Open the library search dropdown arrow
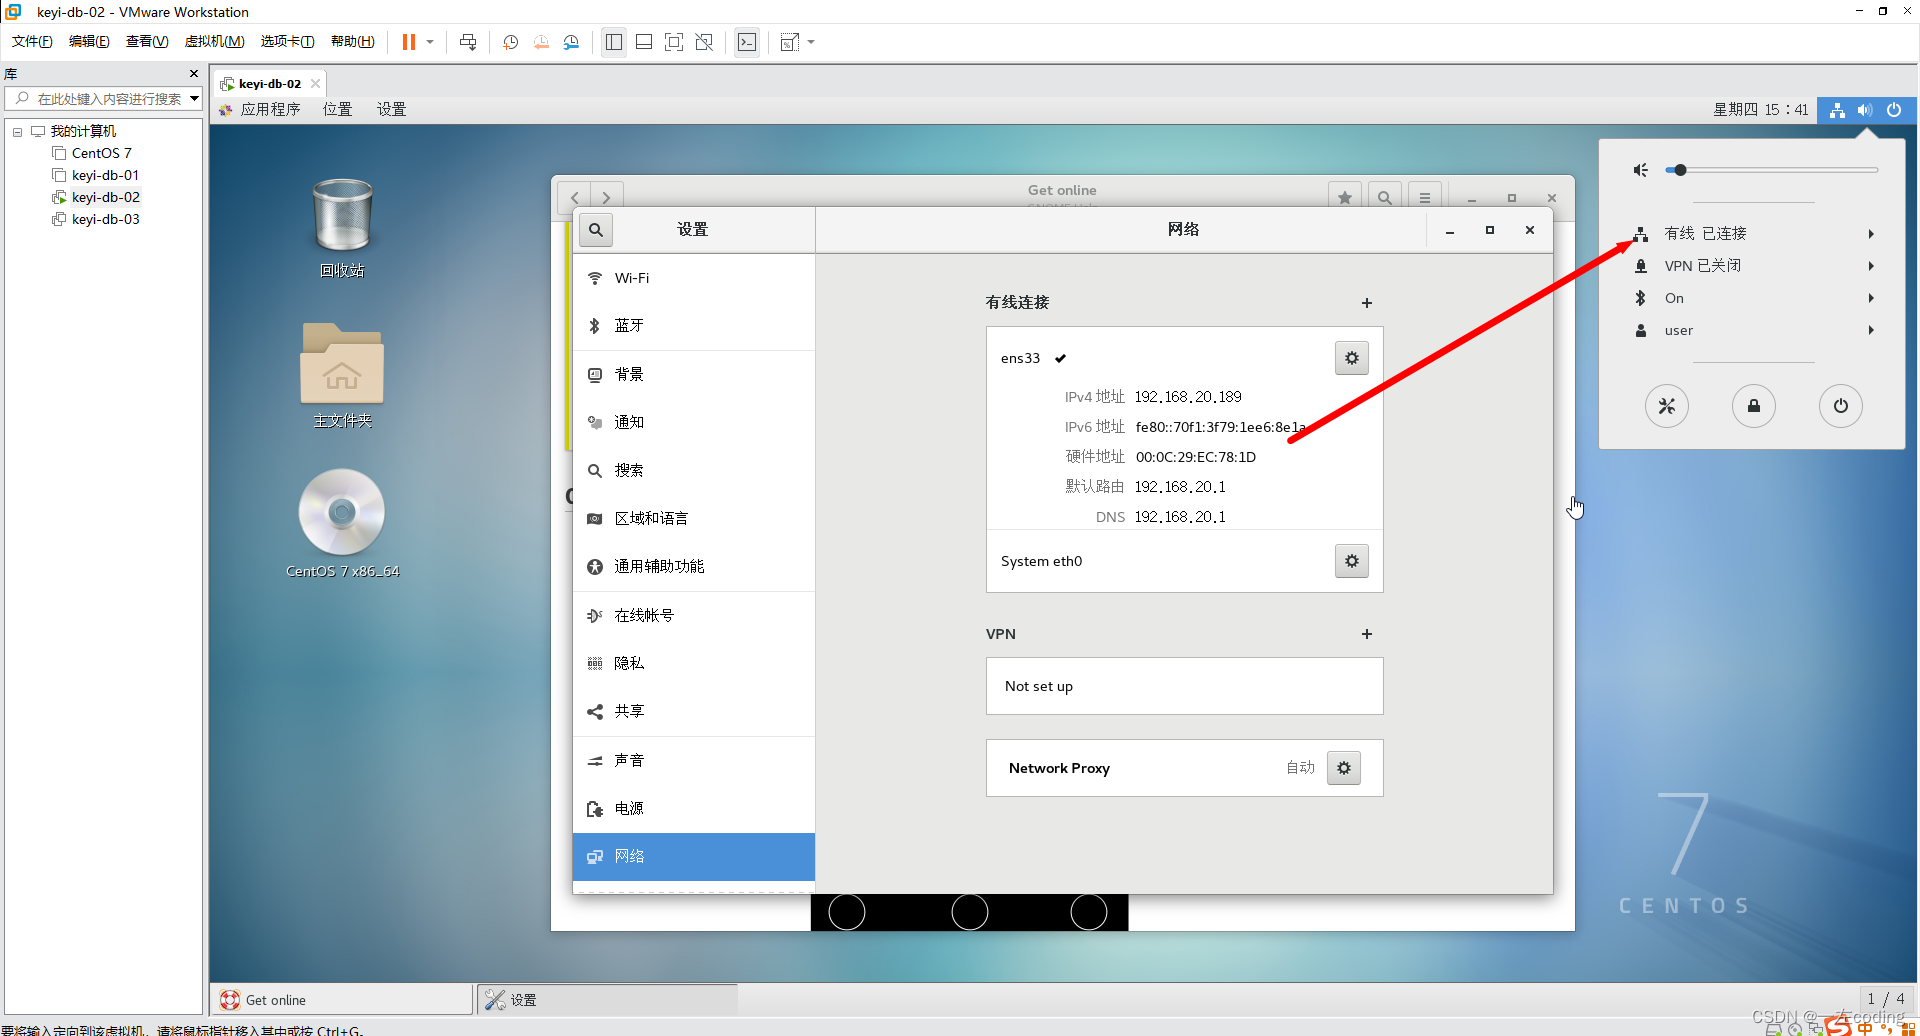This screenshot has height=1036, width=1920. [x=194, y=99]
